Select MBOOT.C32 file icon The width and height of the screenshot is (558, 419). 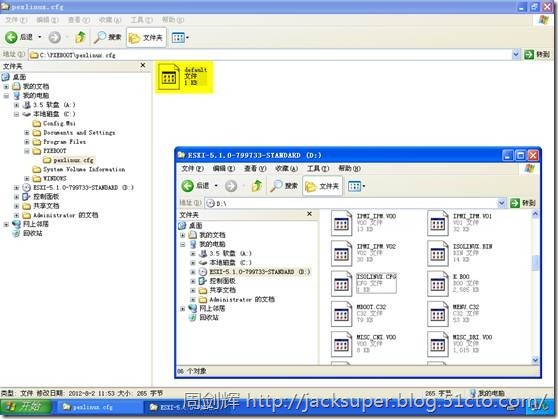(341, 314)
